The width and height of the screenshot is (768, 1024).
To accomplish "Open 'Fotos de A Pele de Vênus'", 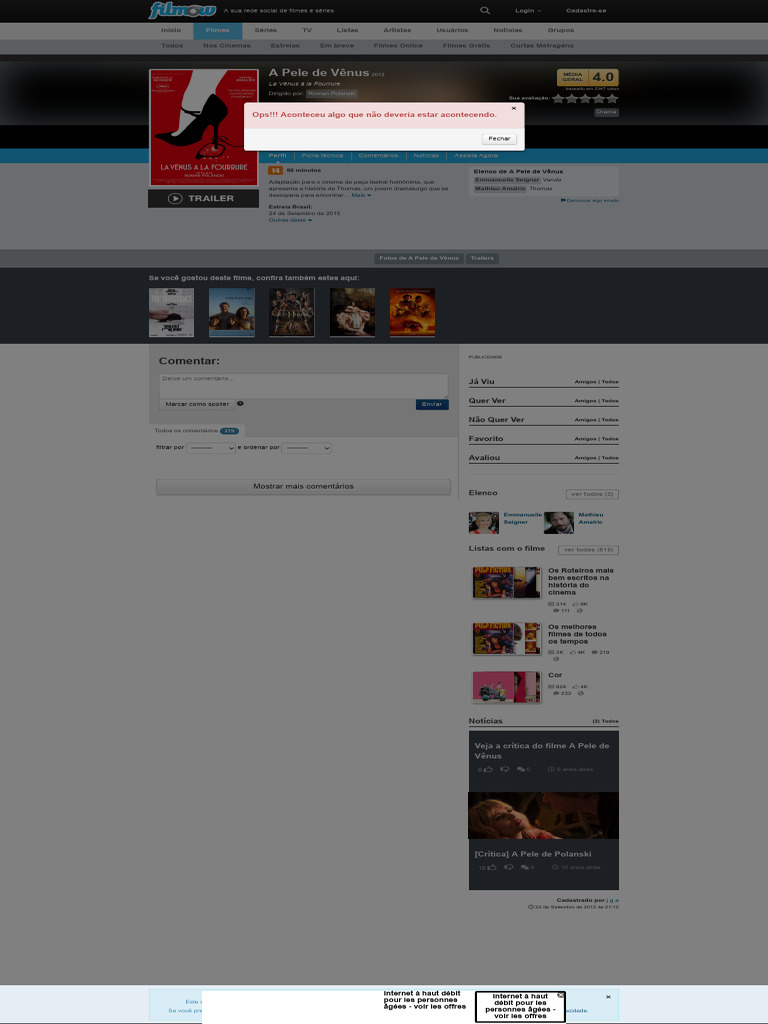I will point(419,258).
